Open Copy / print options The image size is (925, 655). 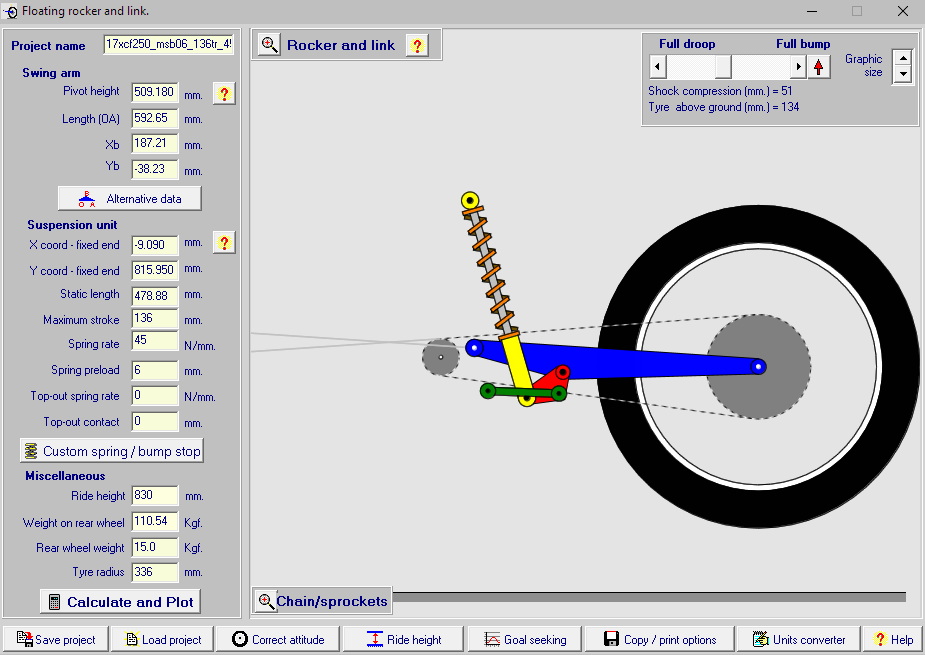(x=659, y=639)
